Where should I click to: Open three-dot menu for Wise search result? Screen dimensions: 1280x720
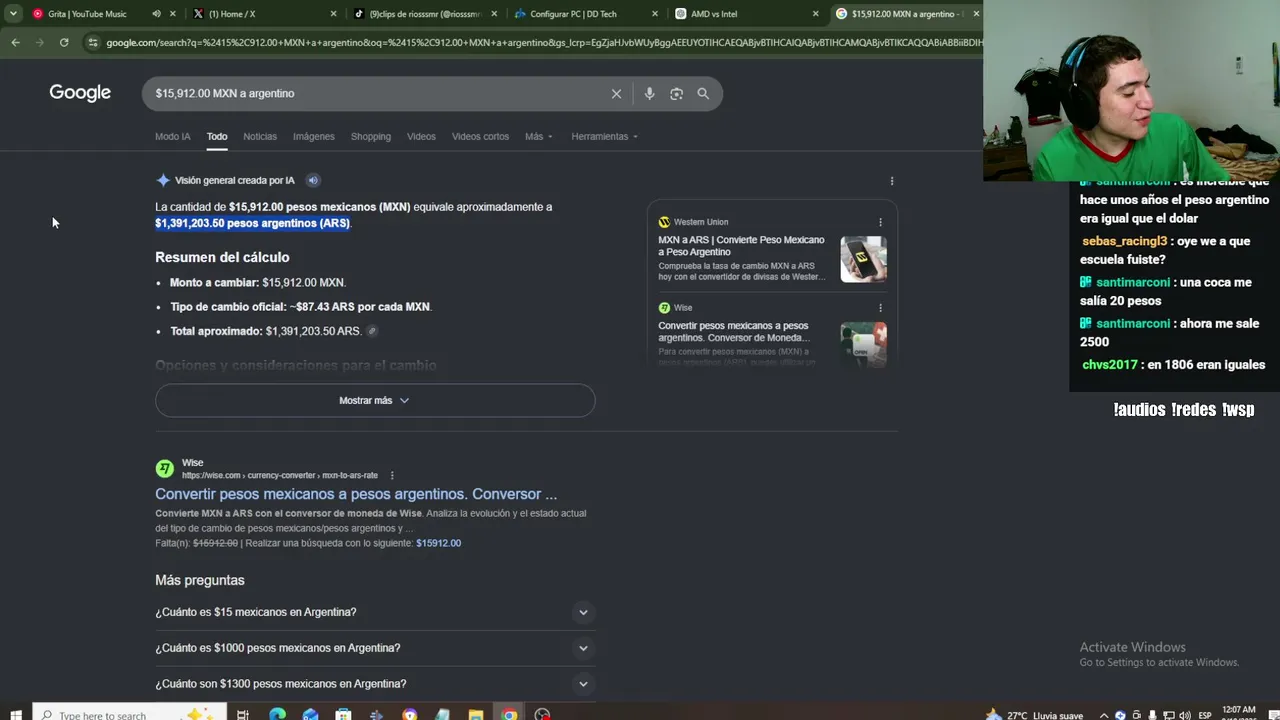392,476
